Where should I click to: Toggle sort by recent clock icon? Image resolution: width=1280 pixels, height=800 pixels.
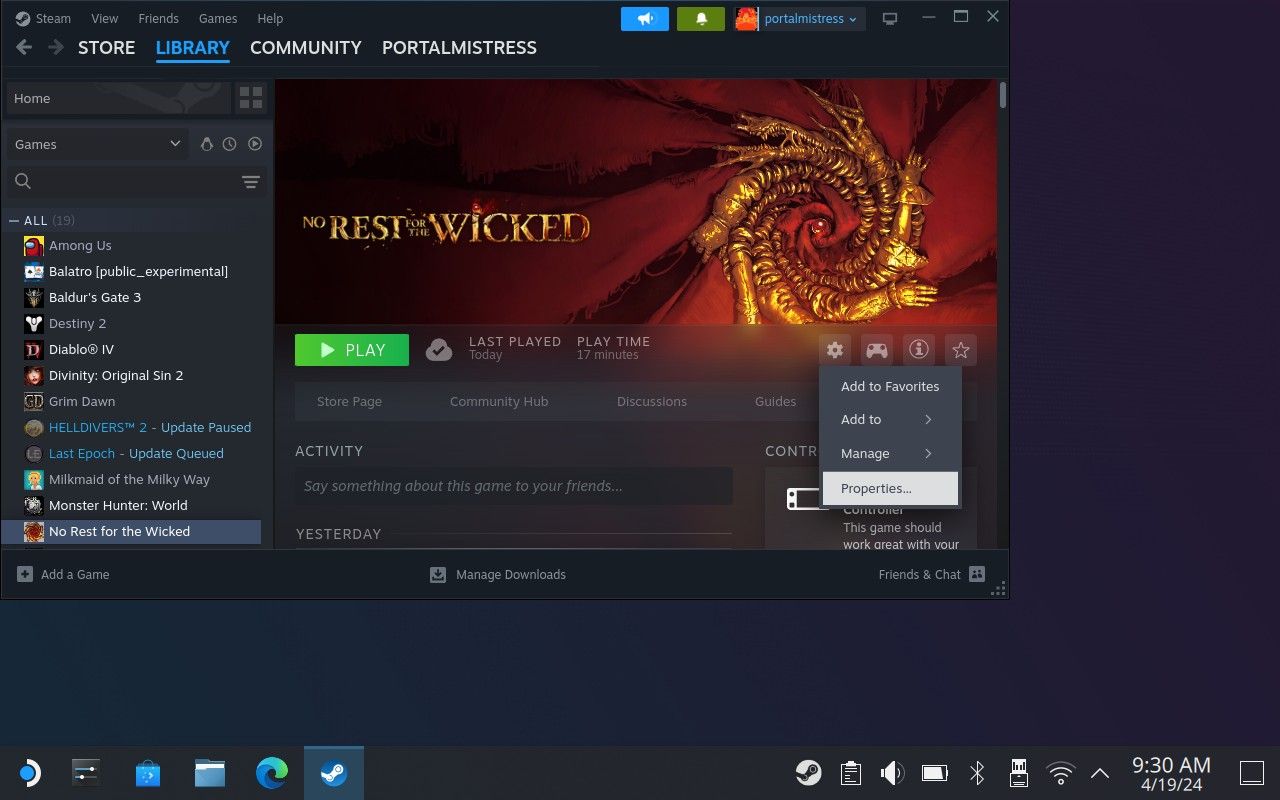pos(230,144)
